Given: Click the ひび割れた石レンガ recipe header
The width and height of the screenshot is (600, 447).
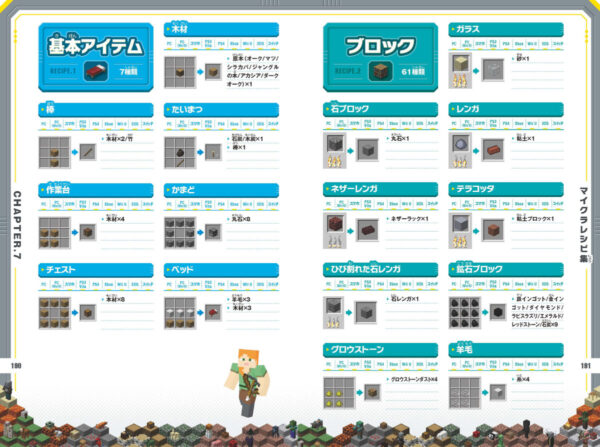Looking at the screenshot, I should tap(380, 270).
